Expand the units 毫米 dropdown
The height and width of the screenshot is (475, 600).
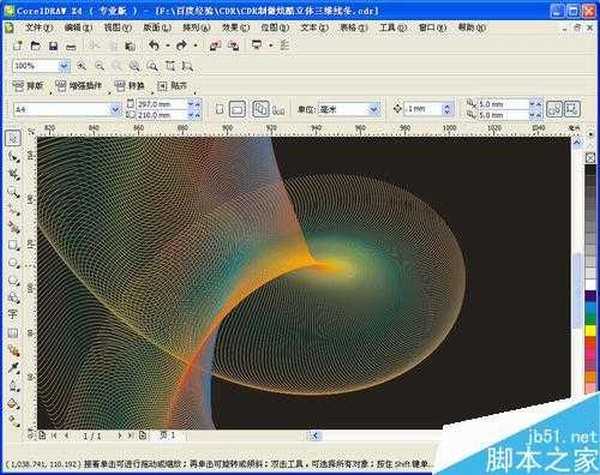pyautogui.click(x=374, y=108)
